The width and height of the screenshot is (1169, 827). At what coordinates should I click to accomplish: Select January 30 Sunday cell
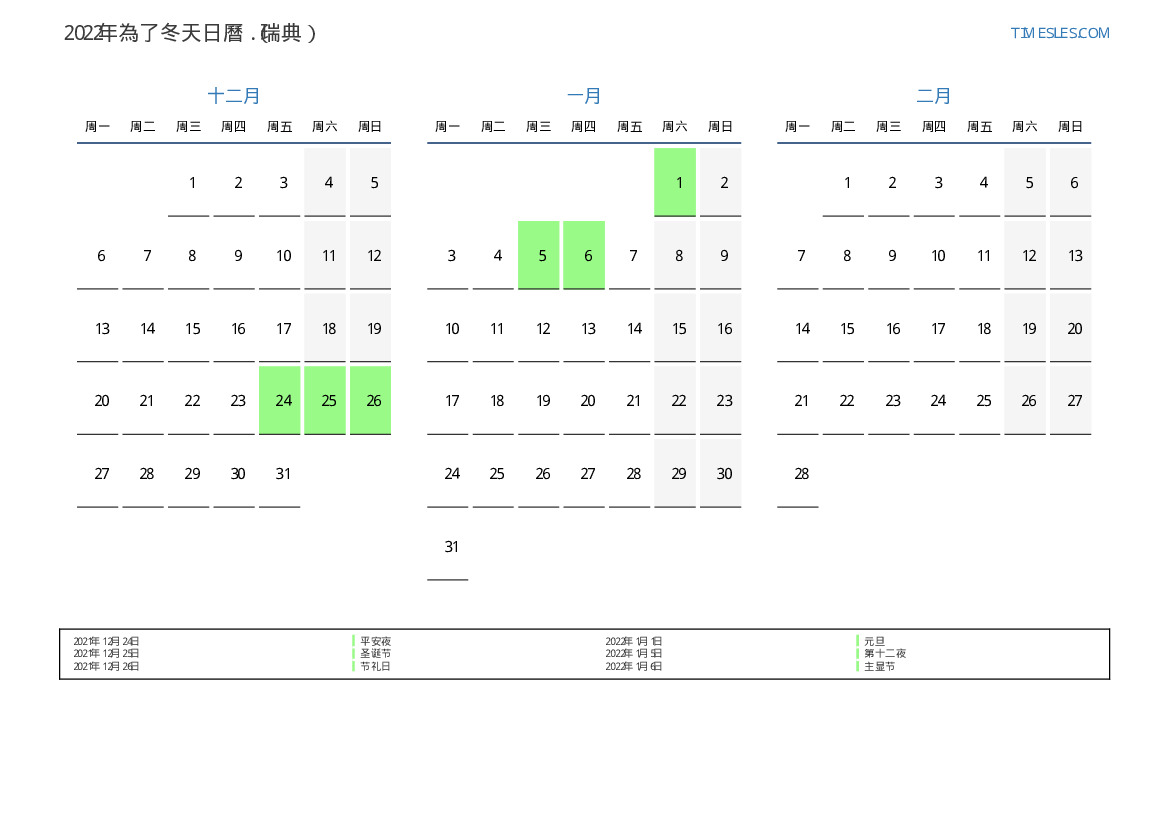721,474
